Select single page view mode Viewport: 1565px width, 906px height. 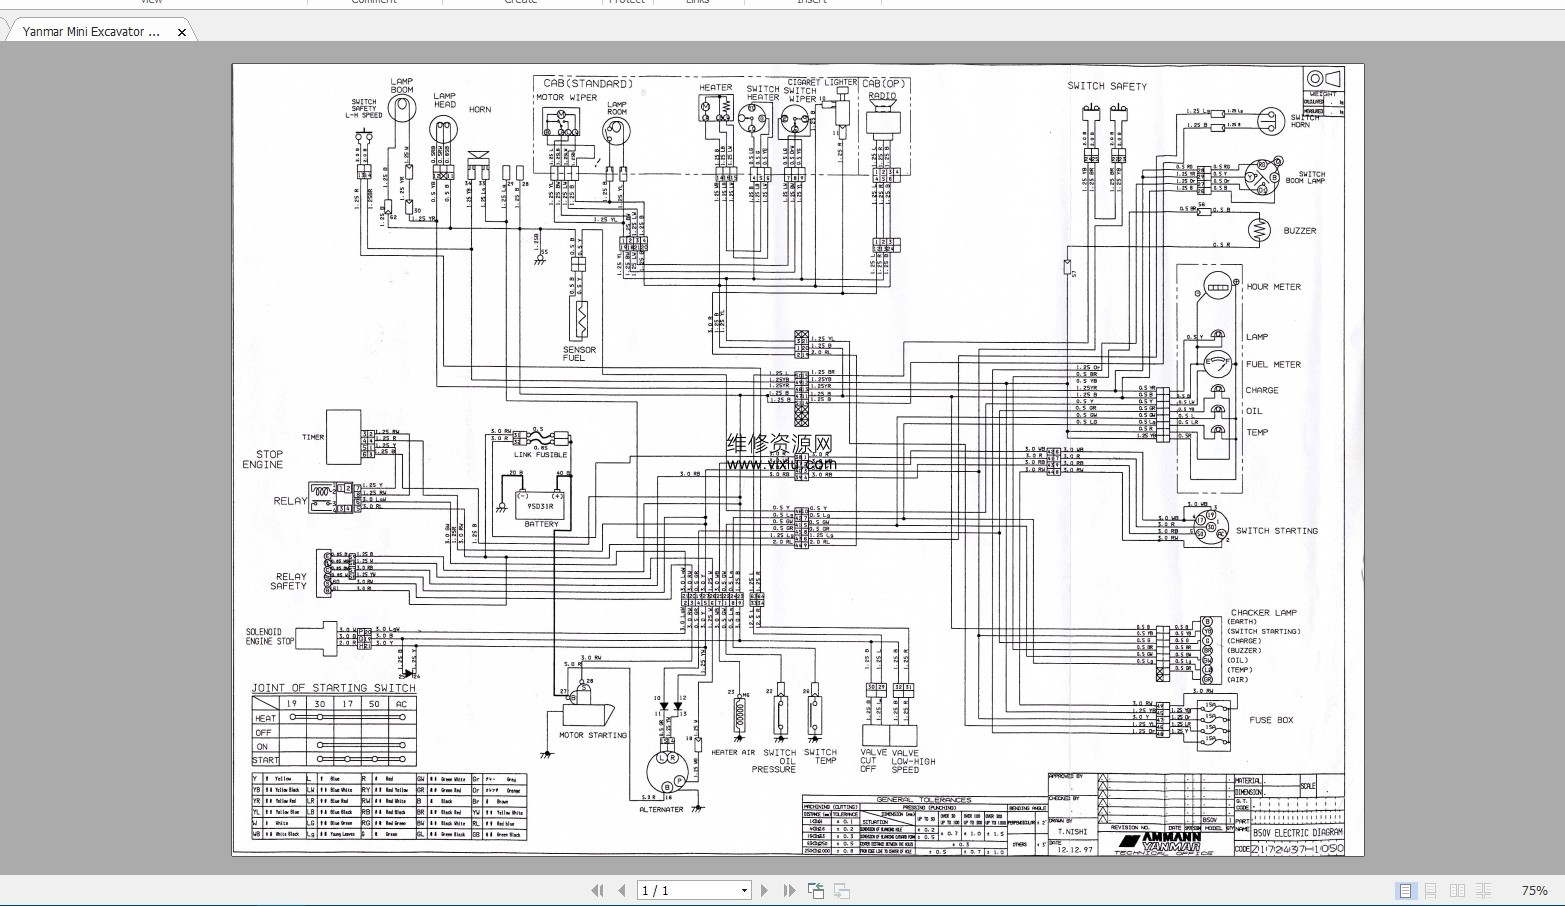coord(1405,890)
